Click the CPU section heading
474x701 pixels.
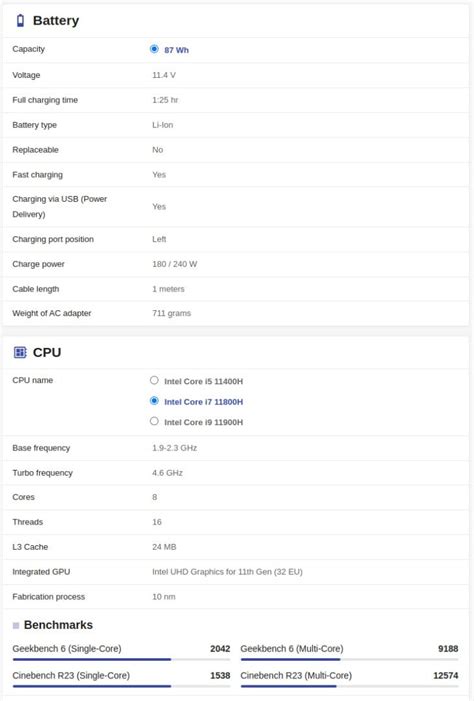click(x=47, y=352)
